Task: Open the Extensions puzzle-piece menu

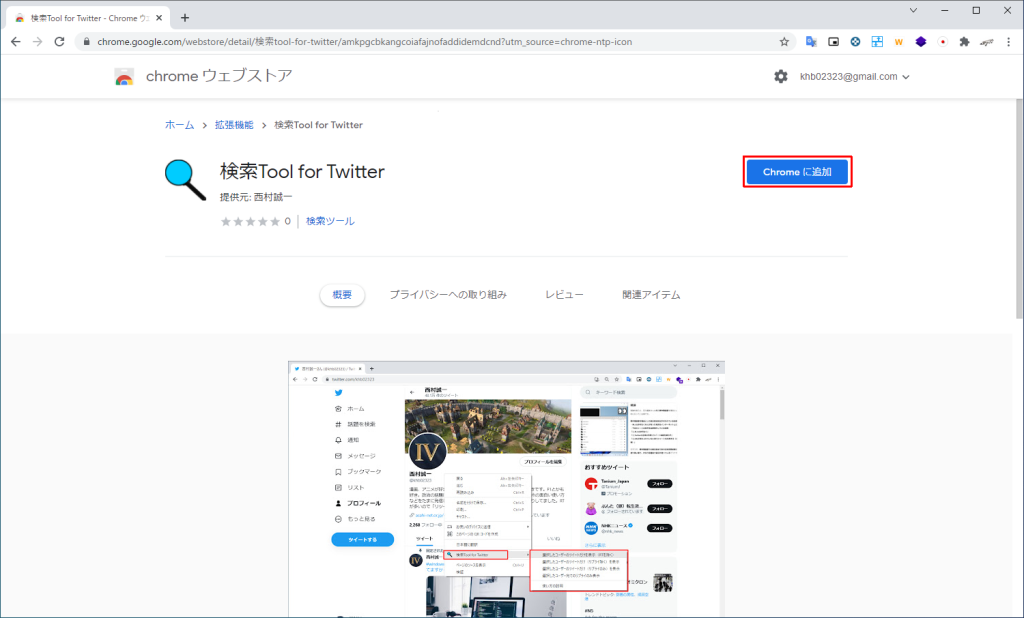Action: 964,42
